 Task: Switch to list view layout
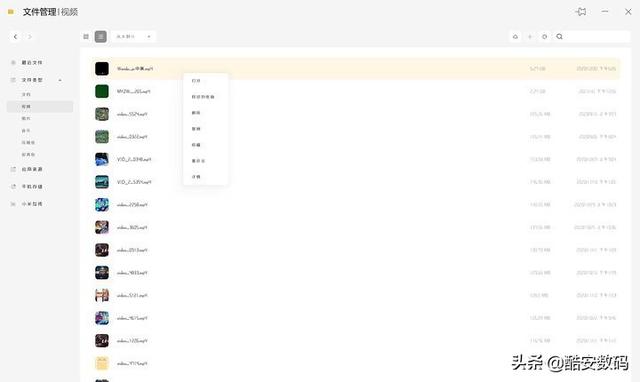[101, 37]
